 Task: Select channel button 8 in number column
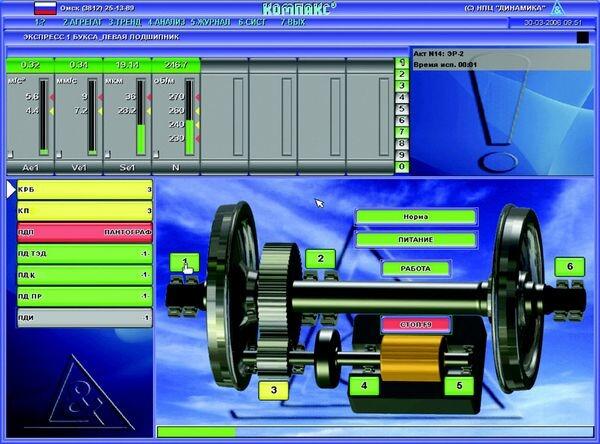tap(402, 144)
